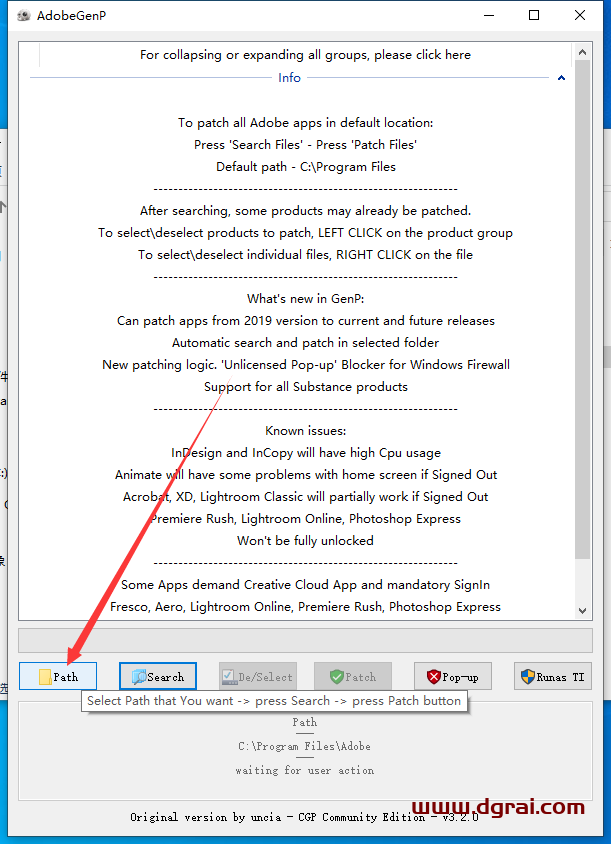Open the Pop-up blocker button
This screenshot has width=611, height=844.
coord(453,676)
